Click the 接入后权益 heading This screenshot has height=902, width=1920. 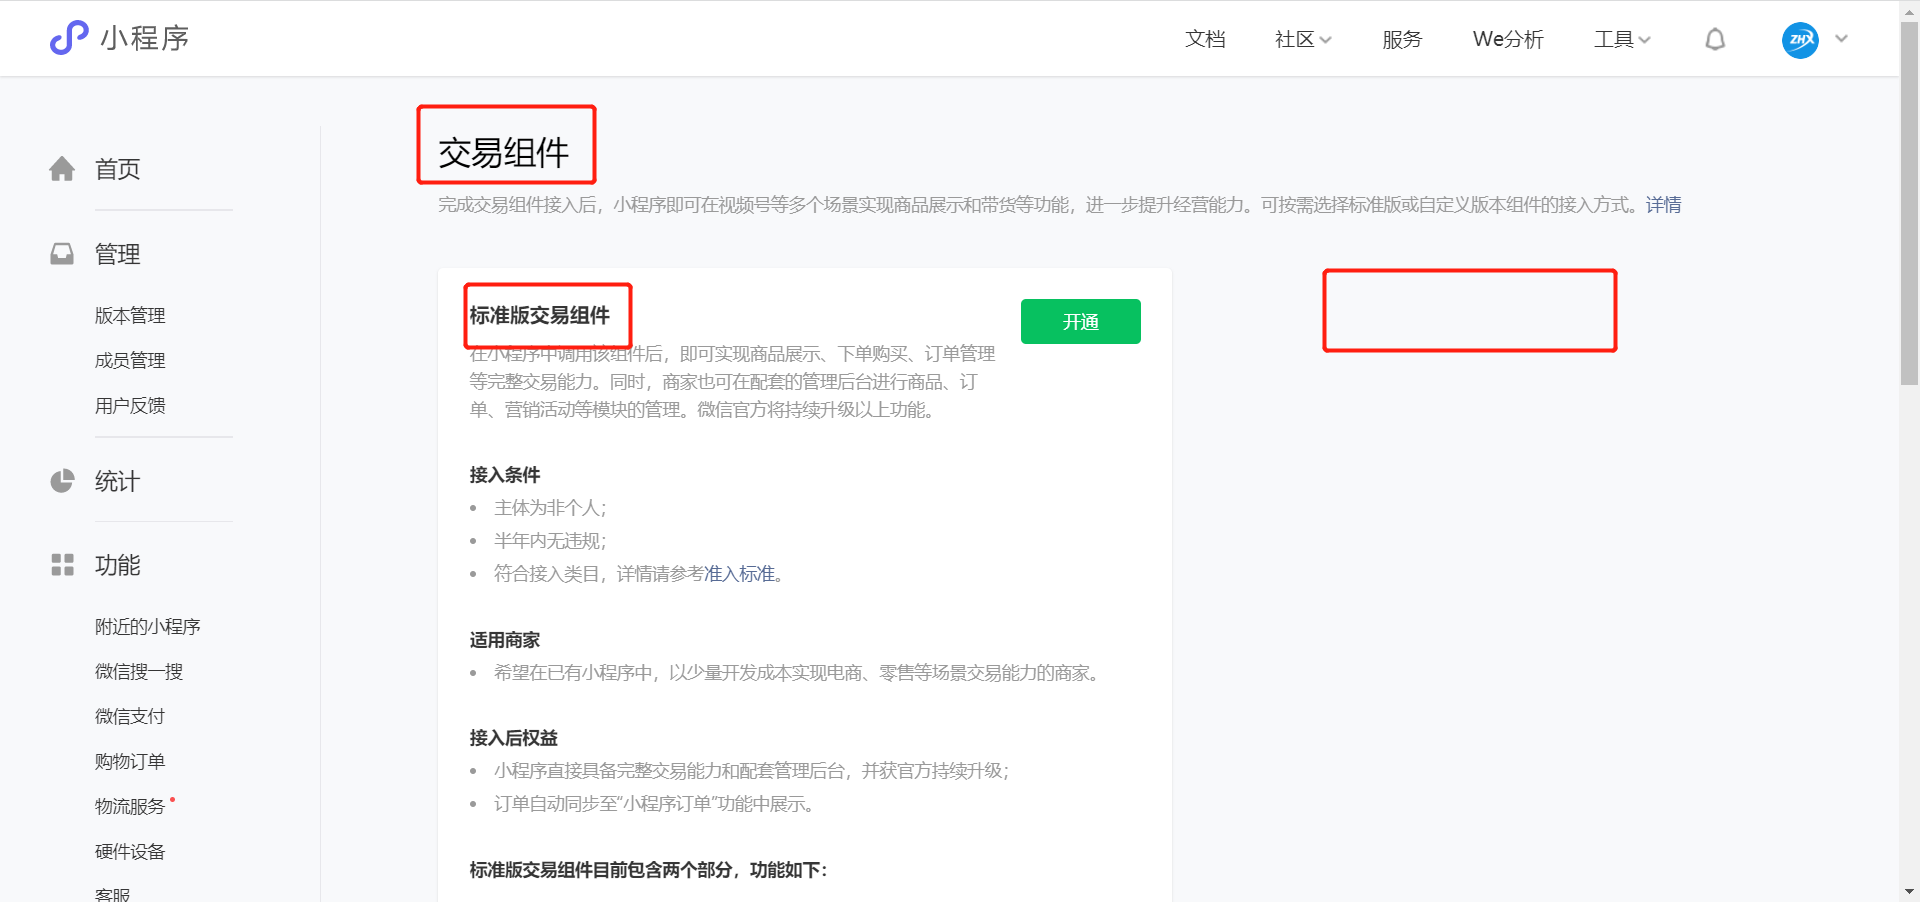514,738
